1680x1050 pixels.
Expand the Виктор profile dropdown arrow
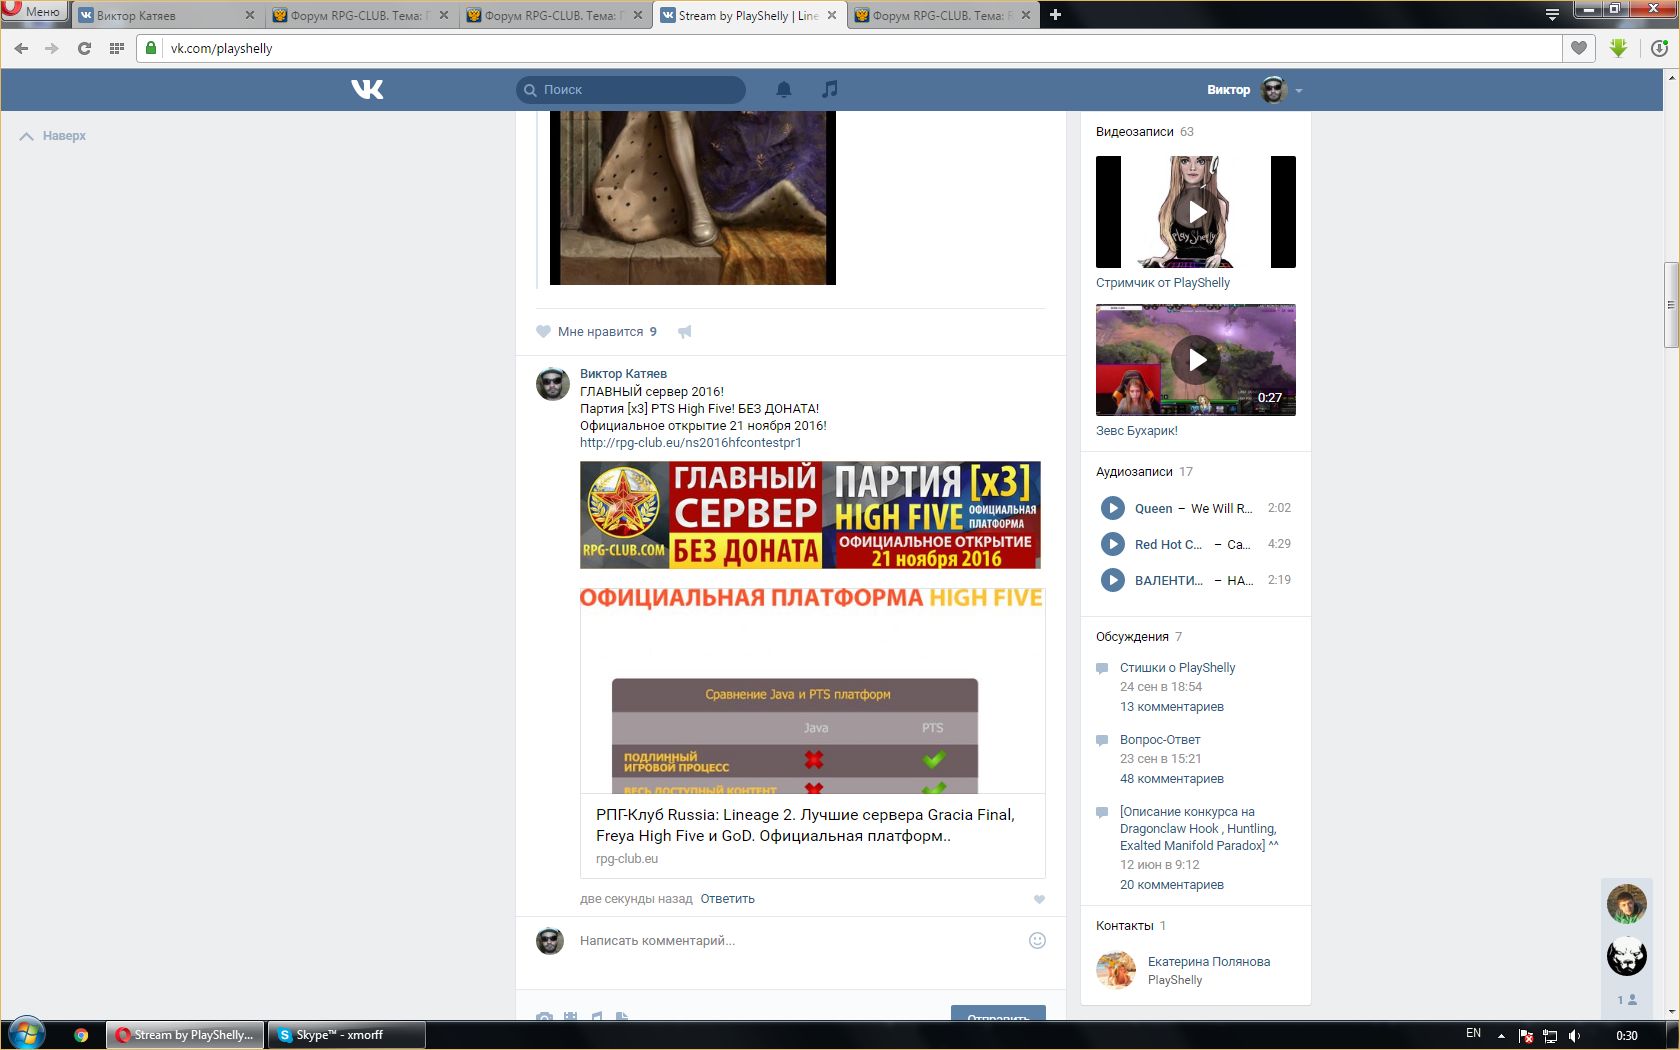click(1299, 90)
